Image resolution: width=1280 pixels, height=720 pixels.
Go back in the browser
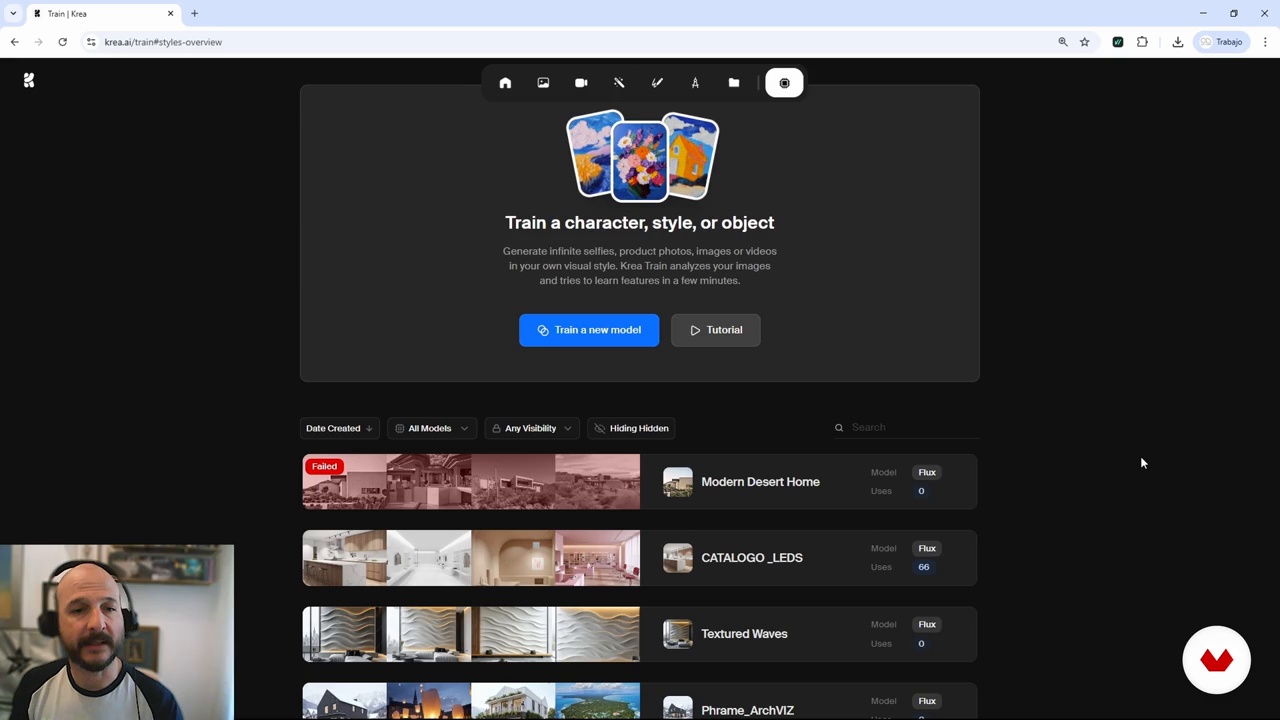click(14, 42)
